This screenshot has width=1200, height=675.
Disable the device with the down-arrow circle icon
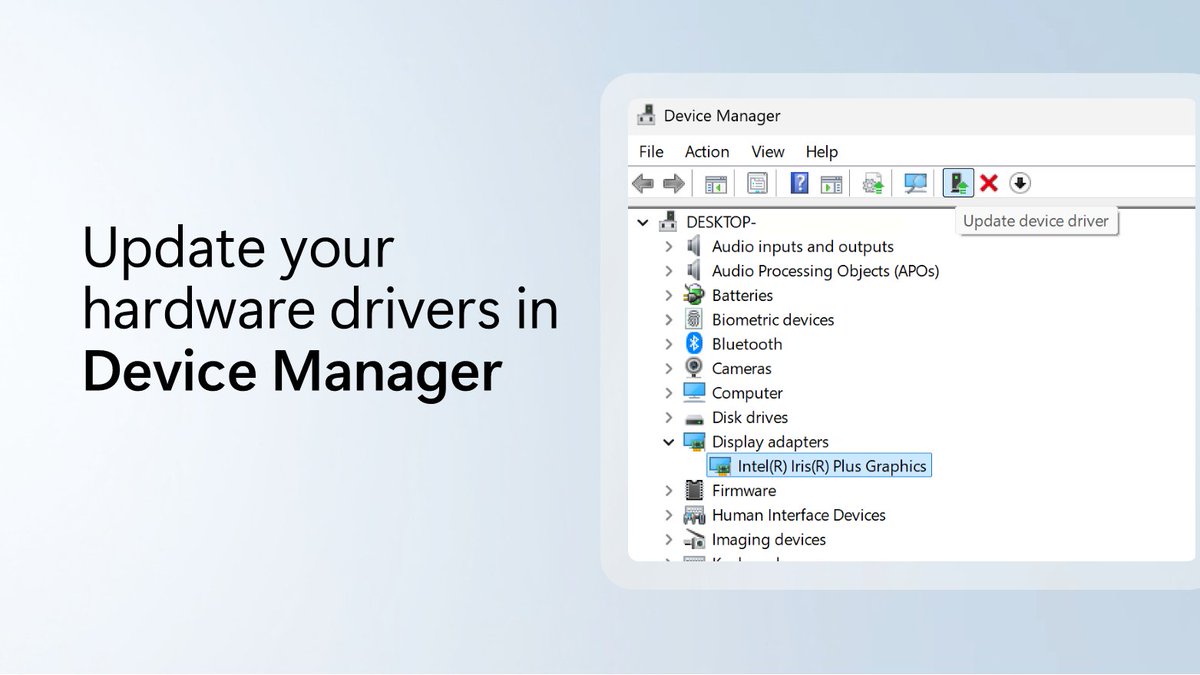[1019, 183]
